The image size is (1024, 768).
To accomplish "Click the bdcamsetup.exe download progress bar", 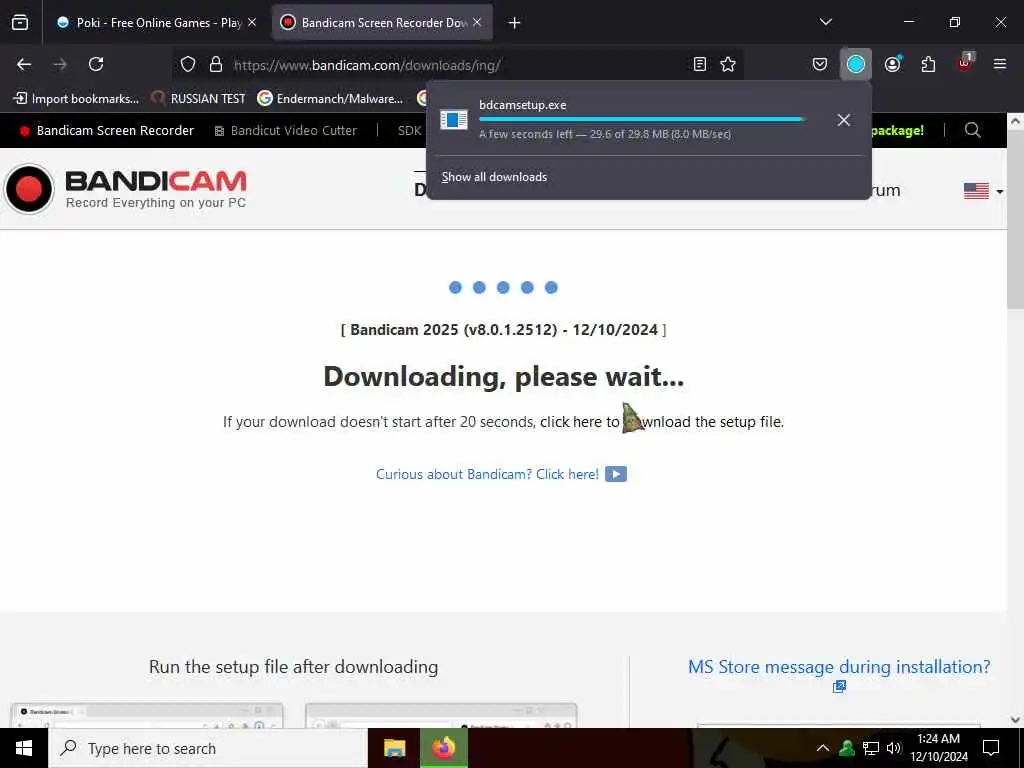I will pyautogui.click(x=642, y=120).
